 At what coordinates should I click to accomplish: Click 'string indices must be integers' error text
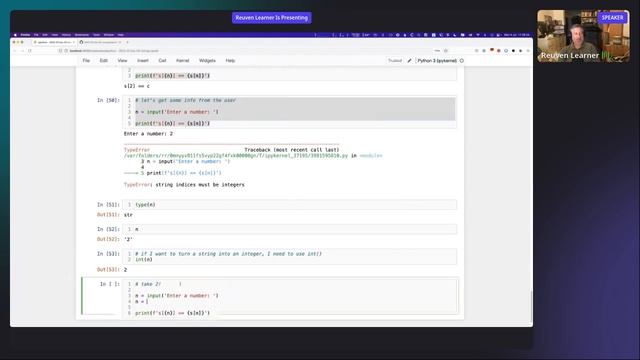[200, 185]
